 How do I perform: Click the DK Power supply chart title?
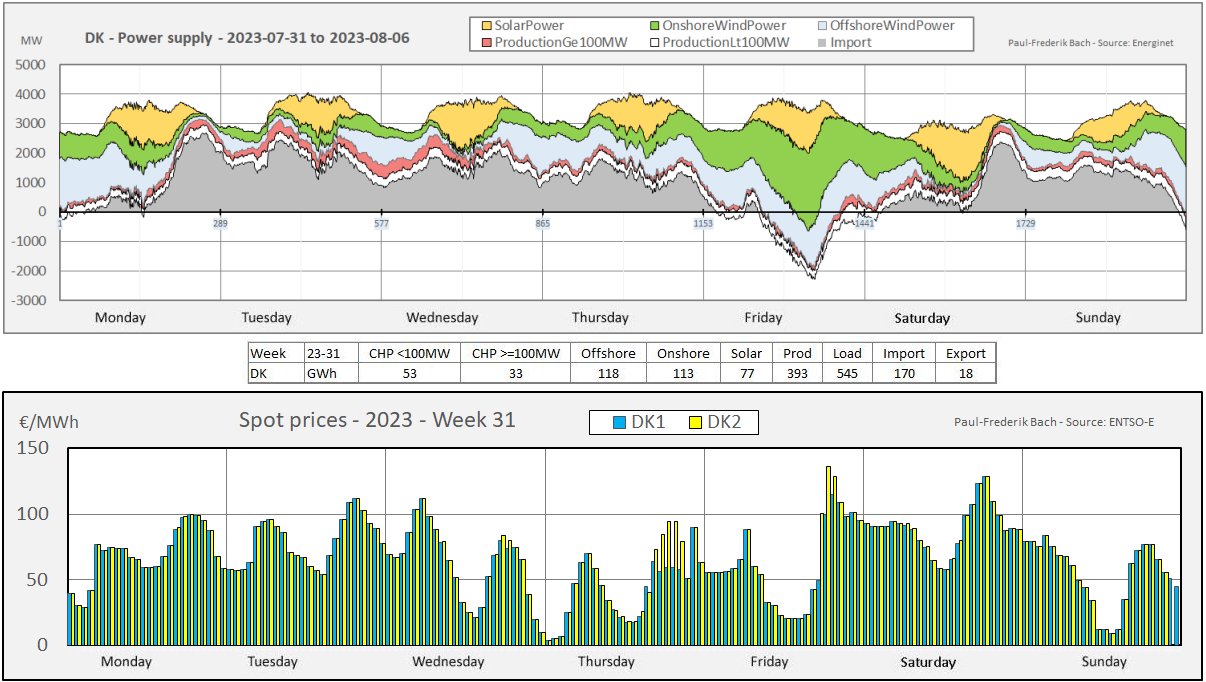pyautogui.click(x=247, y=38)
